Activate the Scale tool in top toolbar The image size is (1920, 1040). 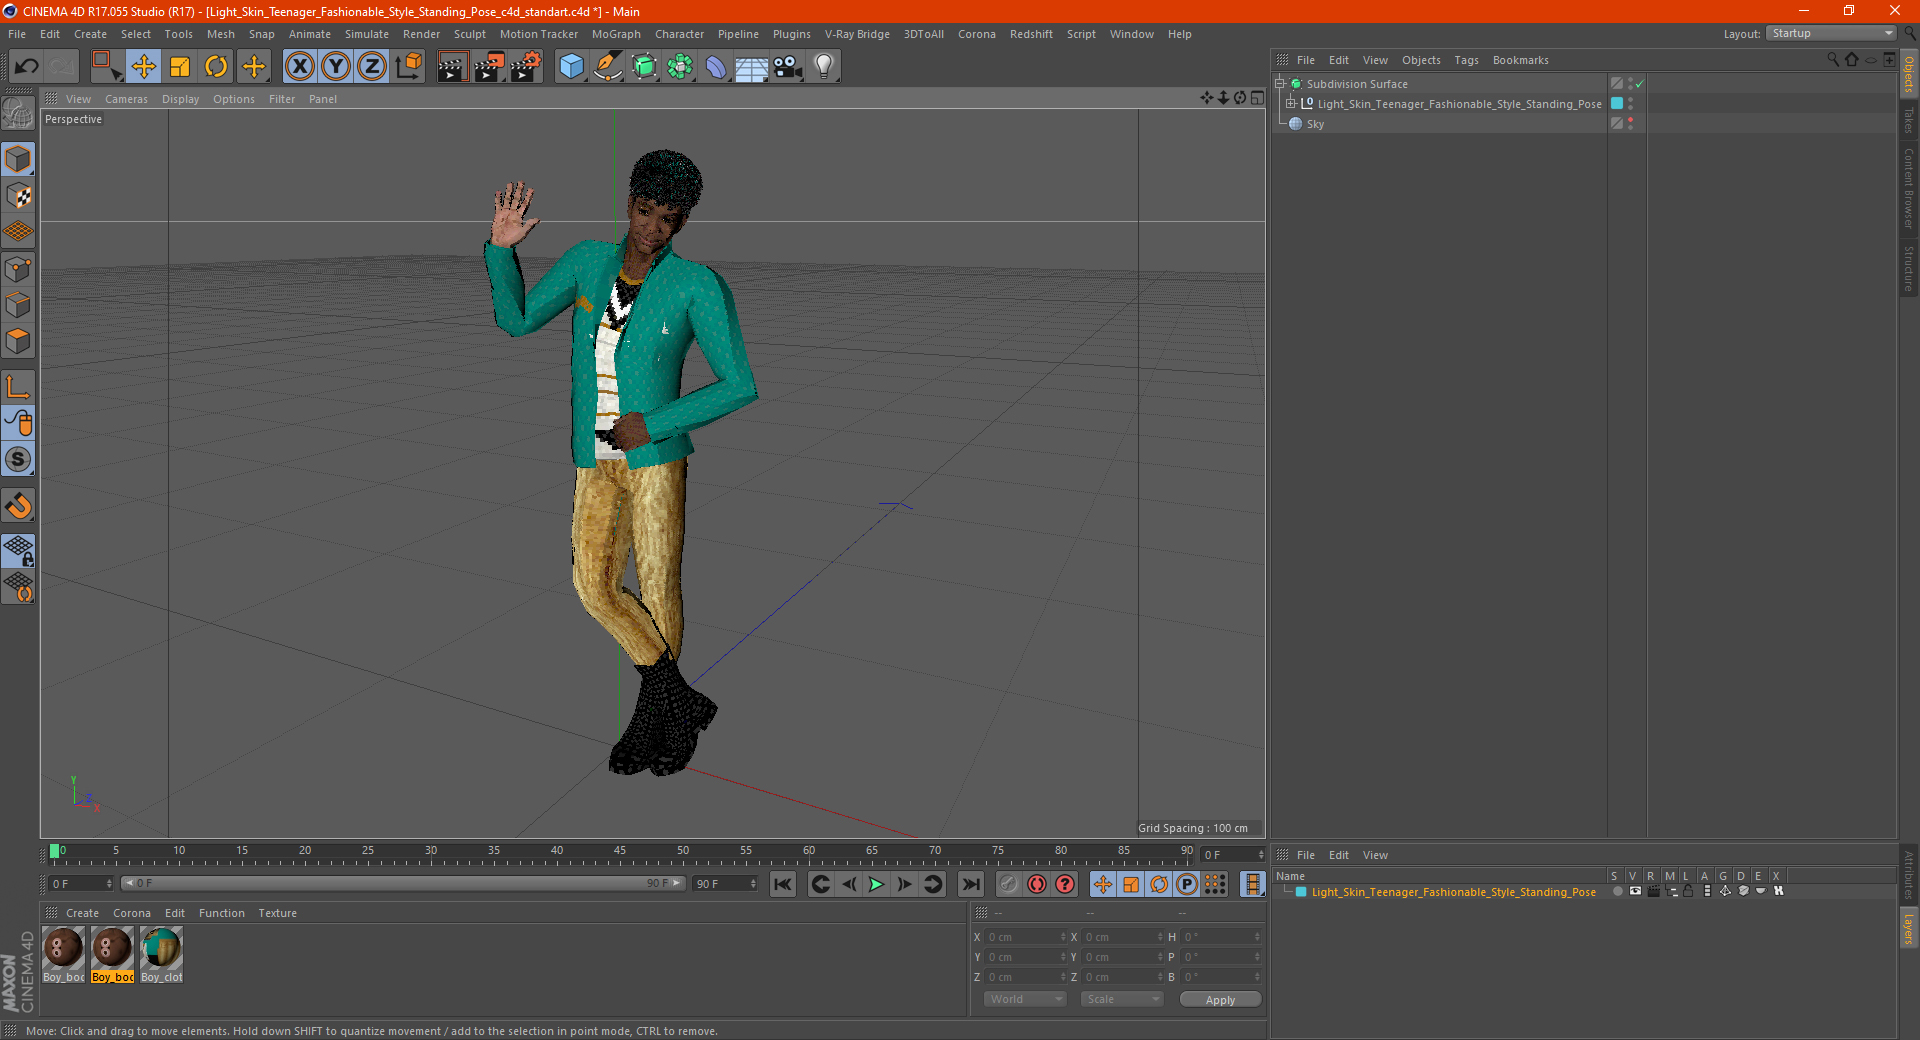(x=180, y=67)
